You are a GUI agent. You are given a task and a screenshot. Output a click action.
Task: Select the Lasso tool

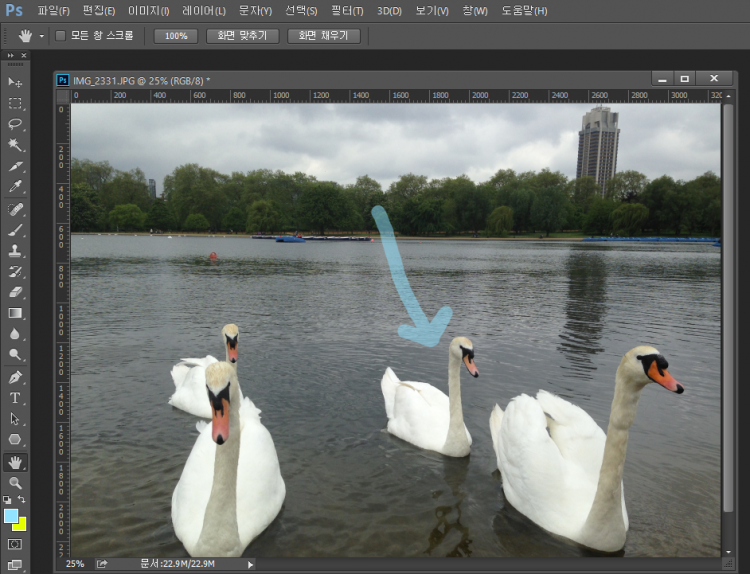(x=15, y=124)
